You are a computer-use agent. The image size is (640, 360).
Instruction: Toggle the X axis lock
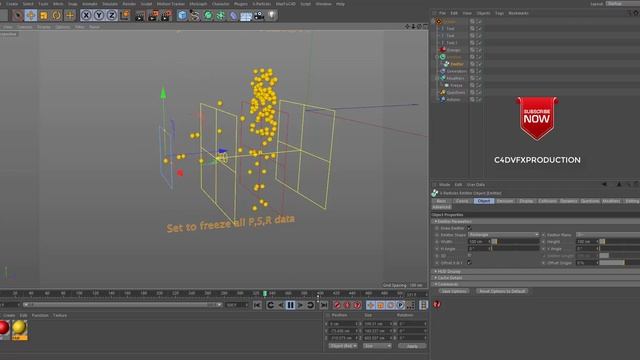pos(86,16)
